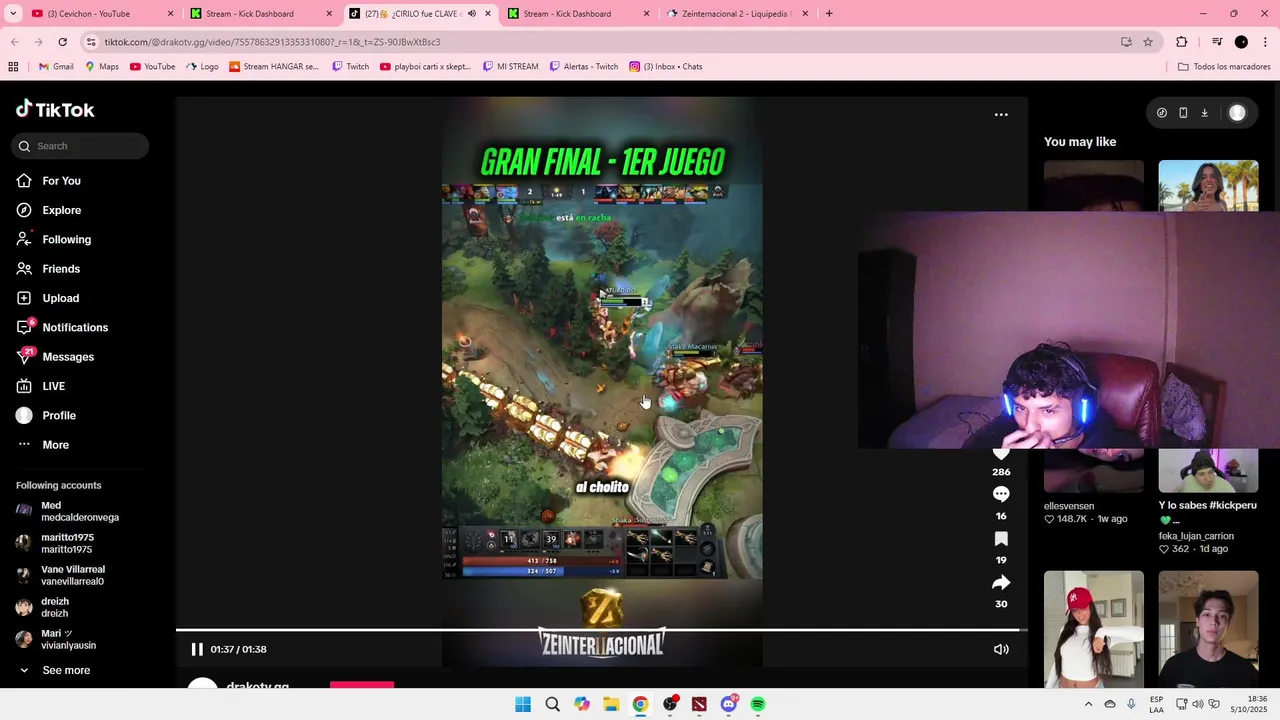
Task: Click the download desktop app icon
Action: (1204, 113)
